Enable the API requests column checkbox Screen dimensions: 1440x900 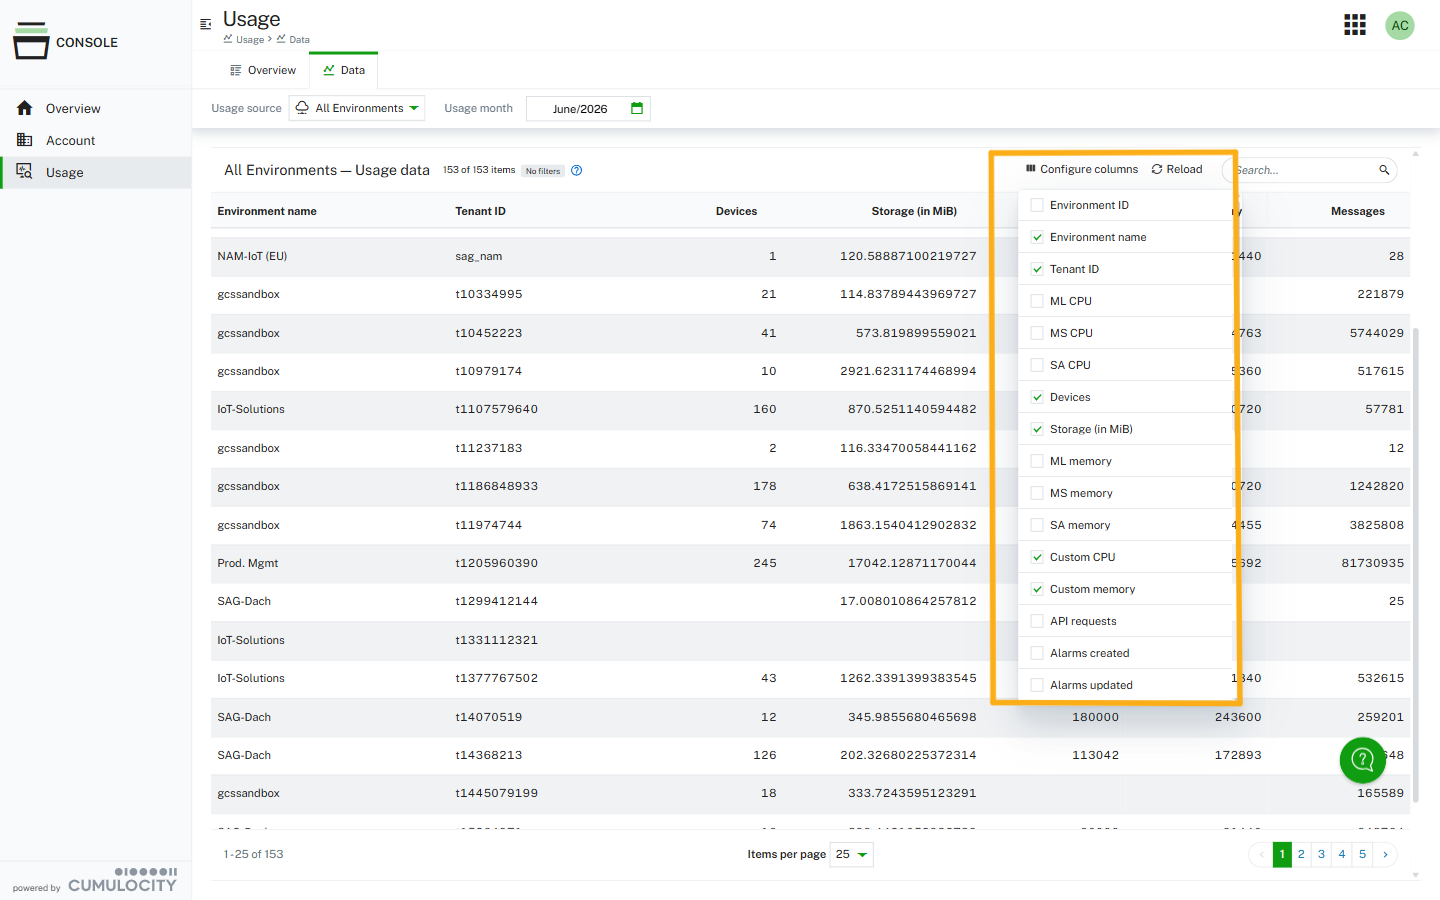tap(1037, 621)
